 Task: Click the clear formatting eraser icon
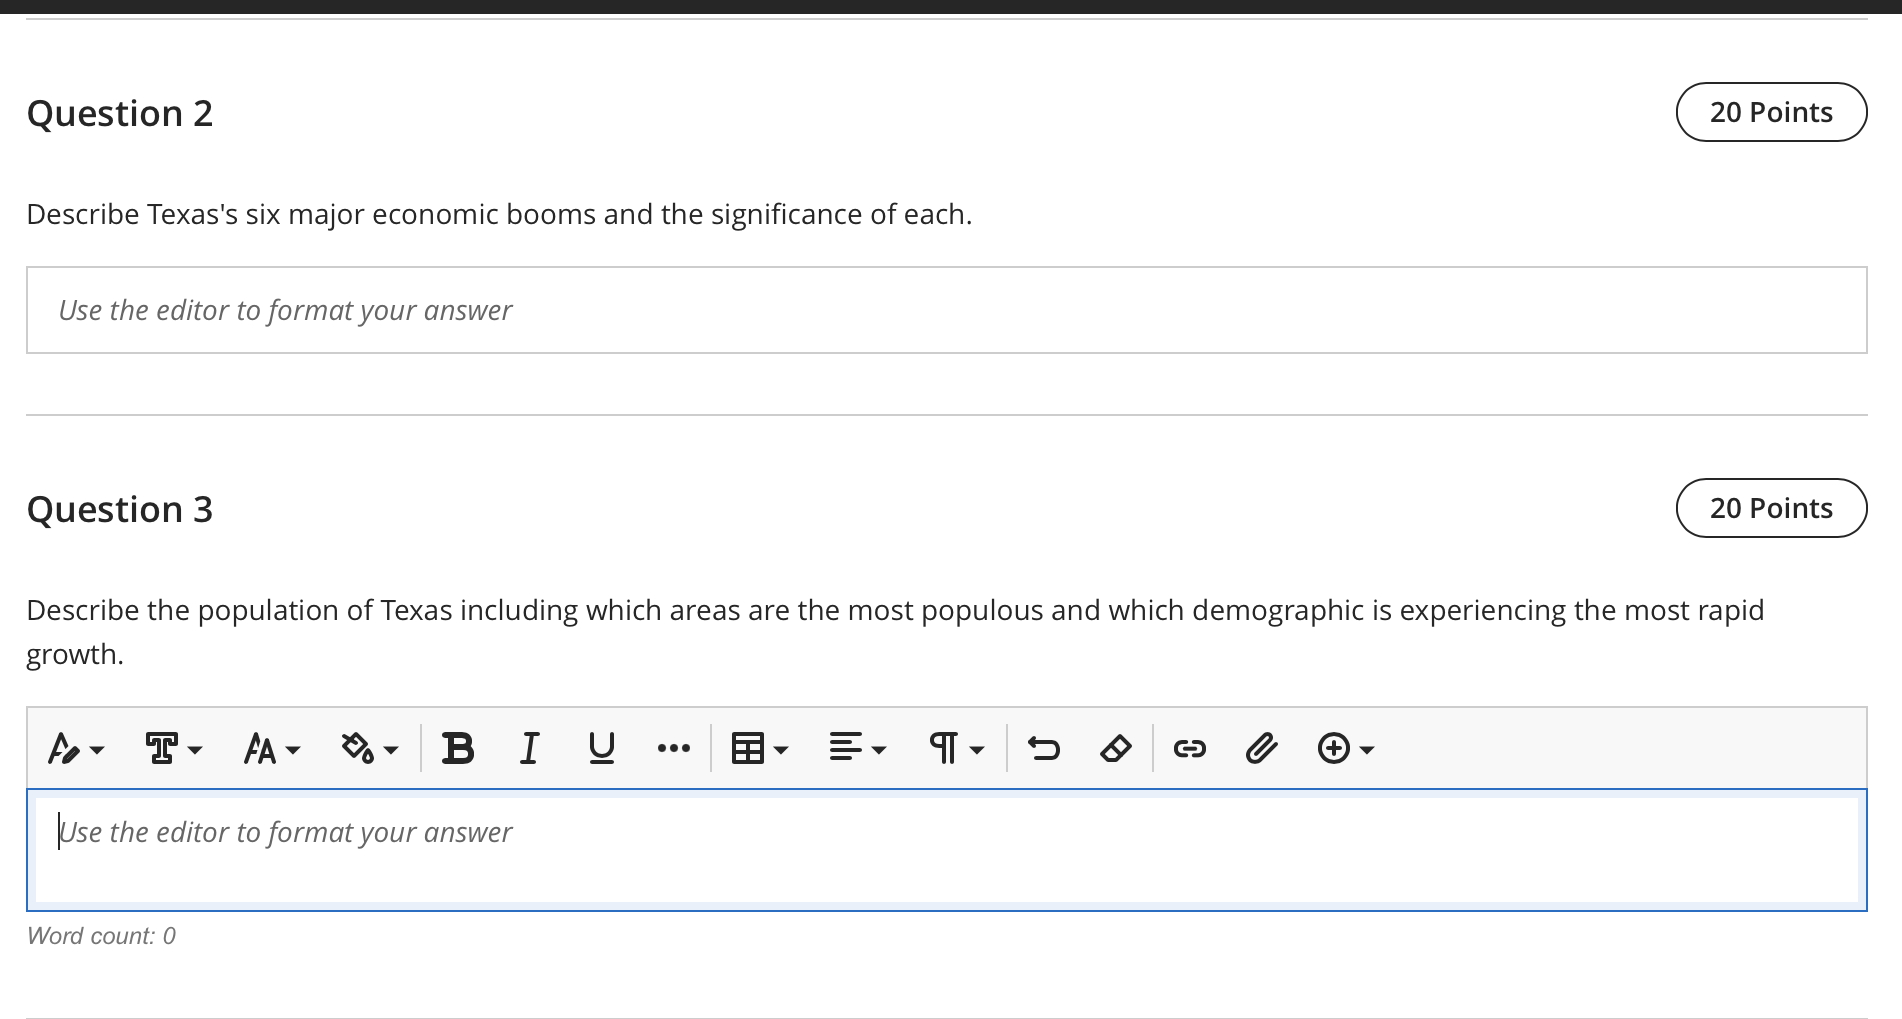[x=1115, y=748]
